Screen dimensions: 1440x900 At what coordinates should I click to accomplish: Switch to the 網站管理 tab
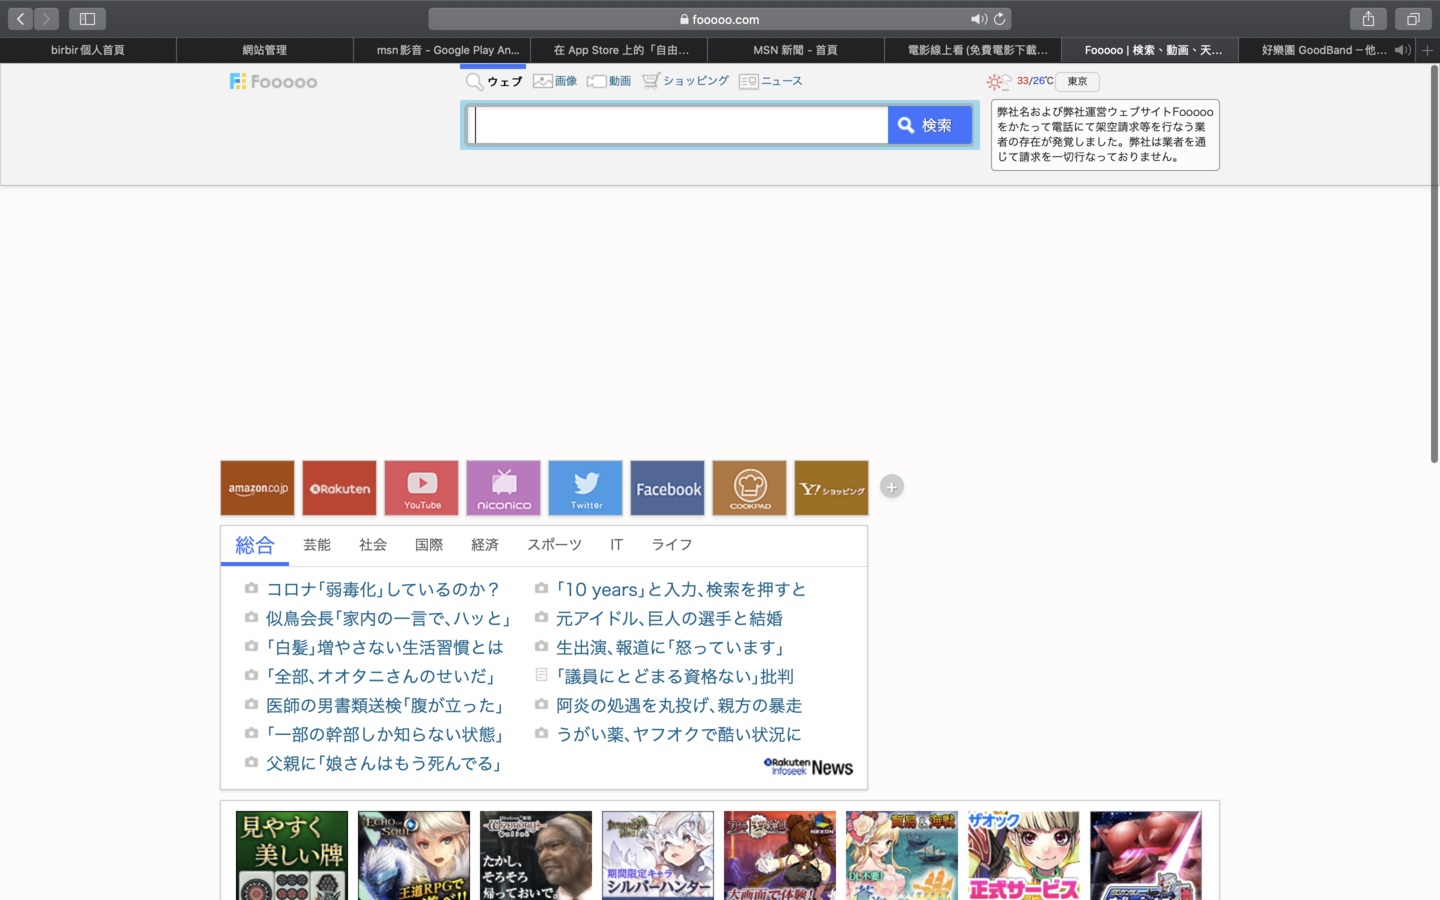(x=265, y=50)
